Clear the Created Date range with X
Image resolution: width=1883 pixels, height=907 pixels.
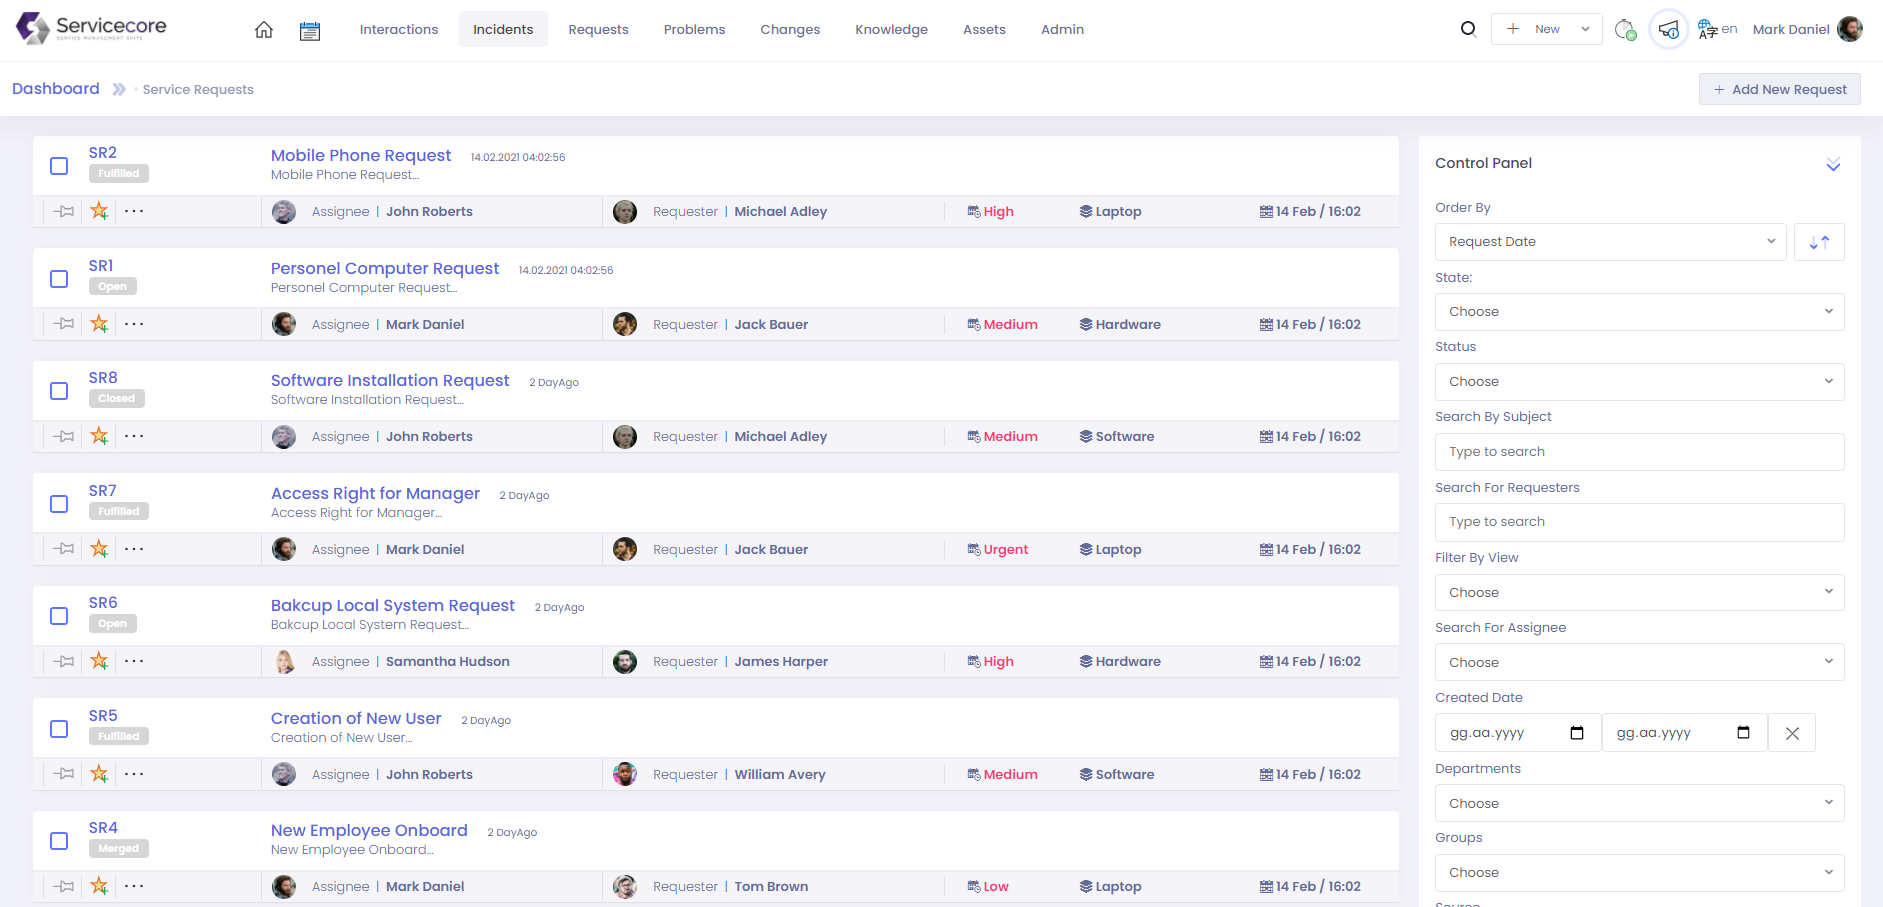(1792, 733)
